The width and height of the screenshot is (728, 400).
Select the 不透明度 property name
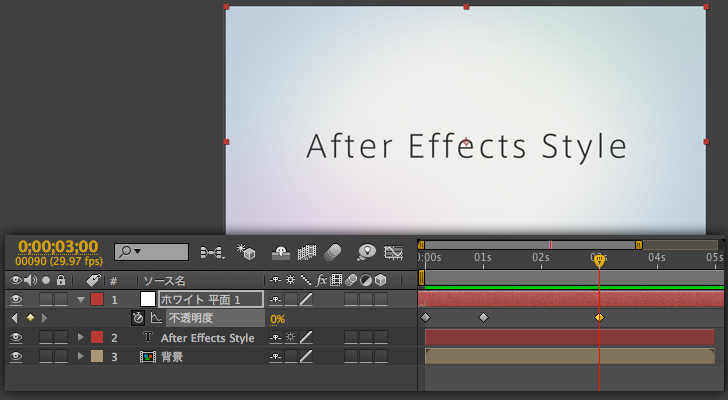[191, 318]
